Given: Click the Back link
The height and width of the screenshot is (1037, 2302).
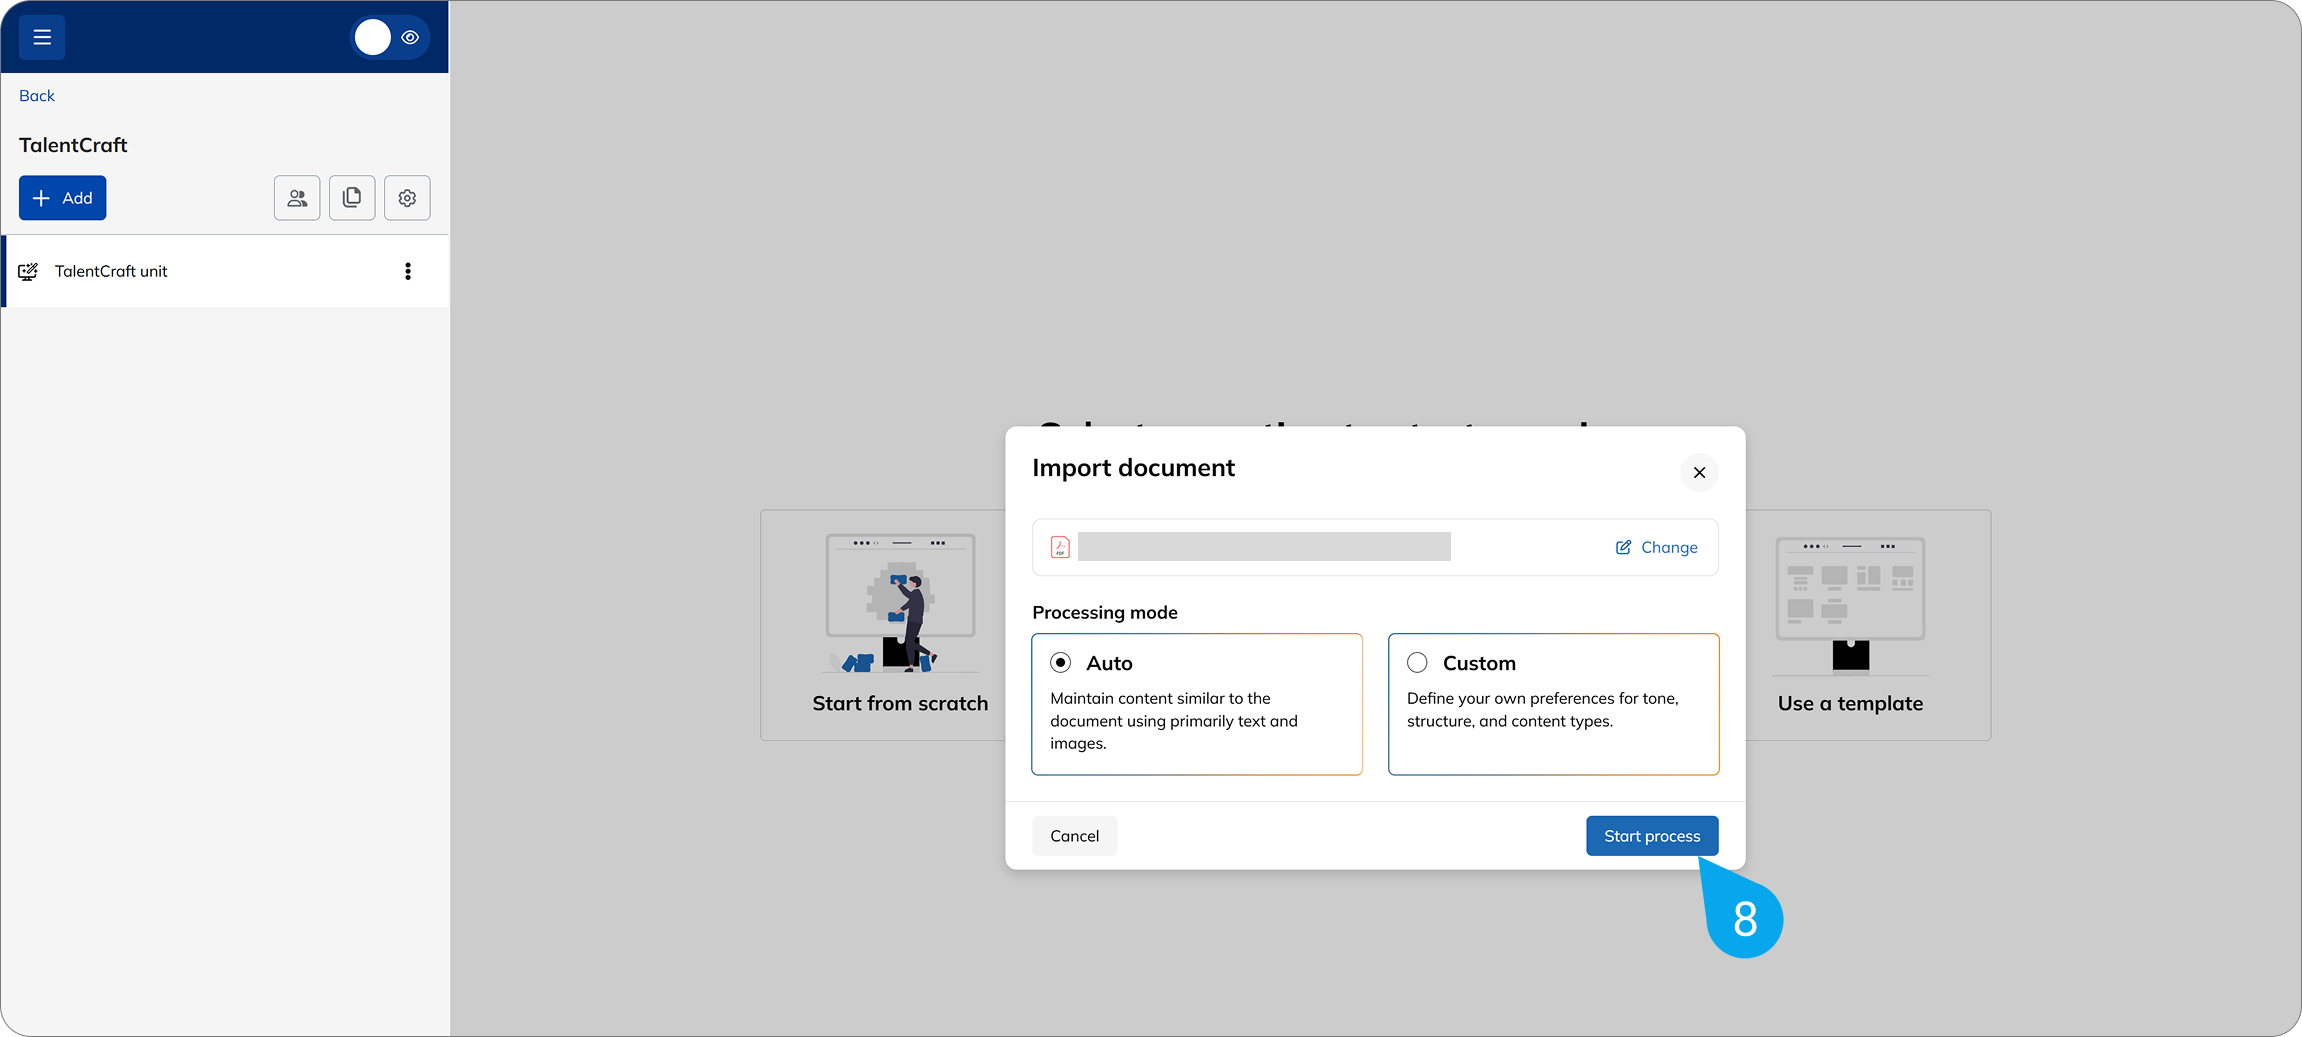Looking at the screenshot, I should pos(37,95).
